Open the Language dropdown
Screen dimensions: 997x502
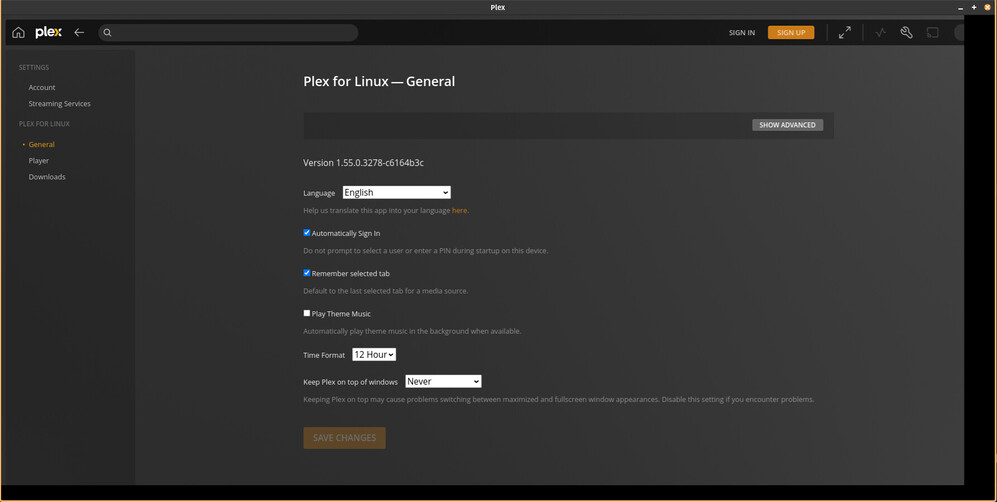(x=396, y=193)
